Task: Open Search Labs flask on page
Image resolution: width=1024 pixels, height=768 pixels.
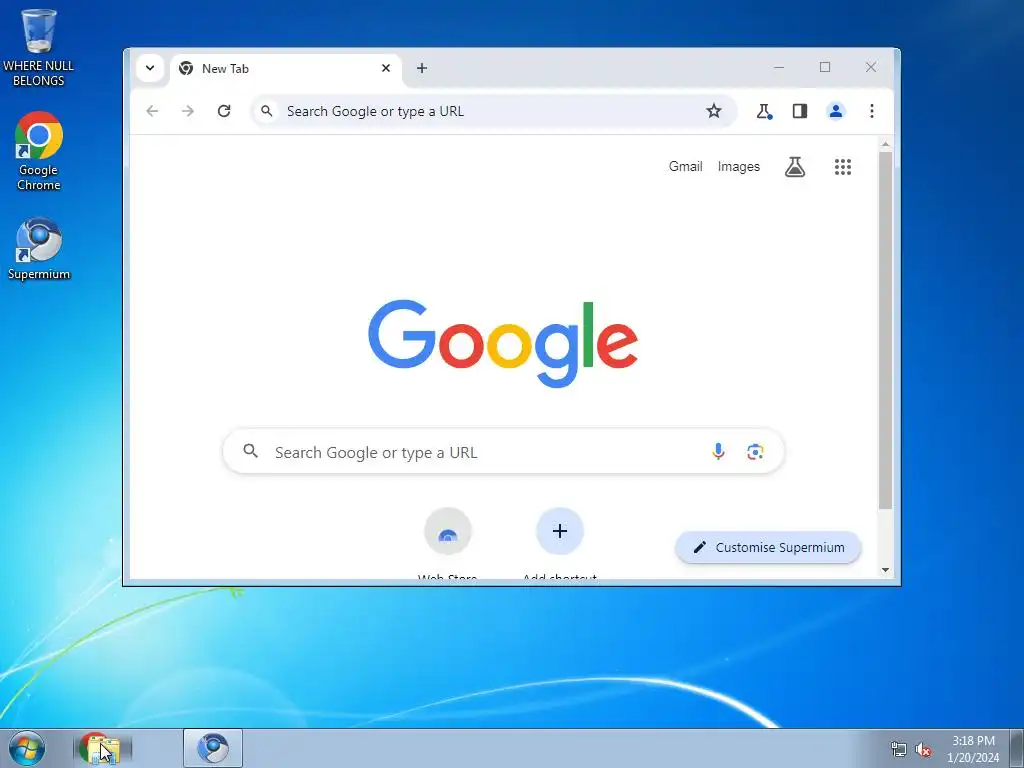Action: (795, 167)
